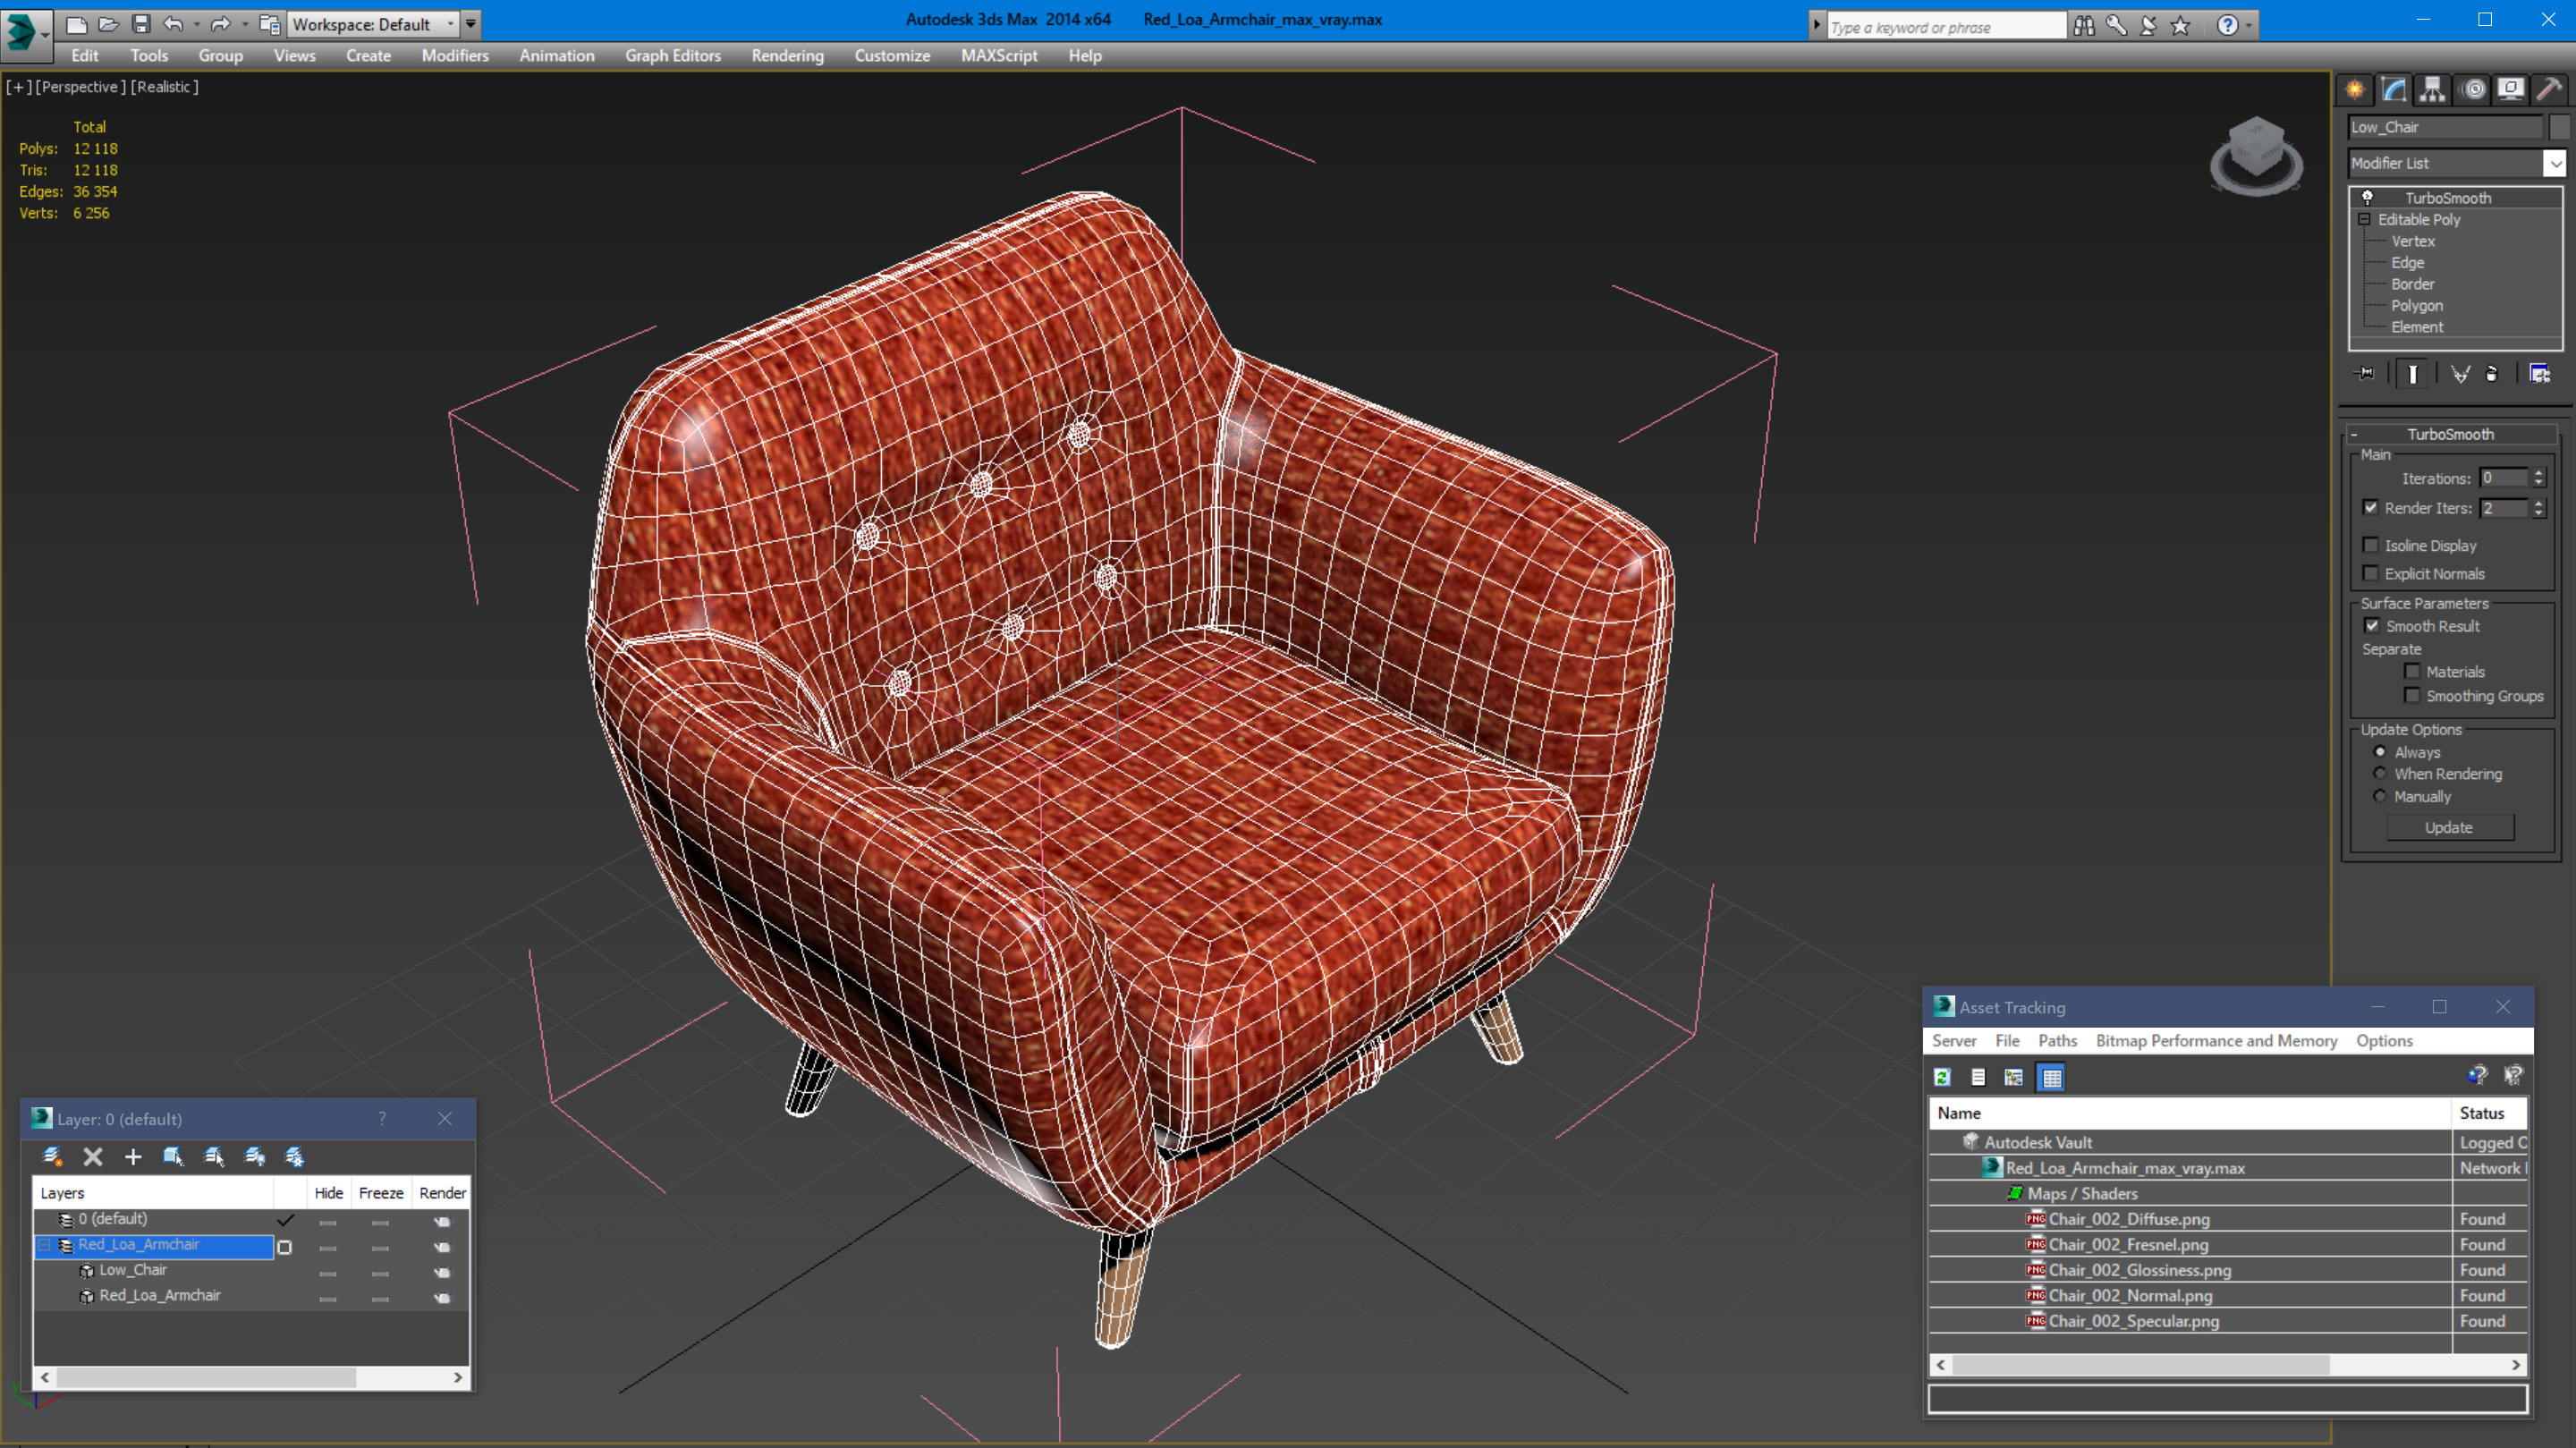Click the Create New Layer icon
The width and height of the screenshot is (2576, 1448).
52,1157
